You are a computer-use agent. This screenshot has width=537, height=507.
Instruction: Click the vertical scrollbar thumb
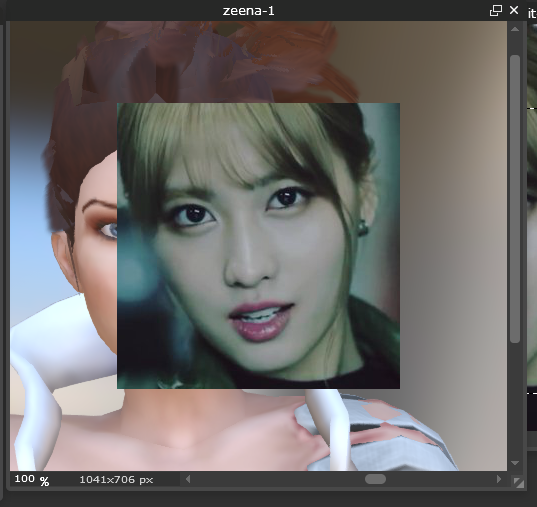coord(515,199)
